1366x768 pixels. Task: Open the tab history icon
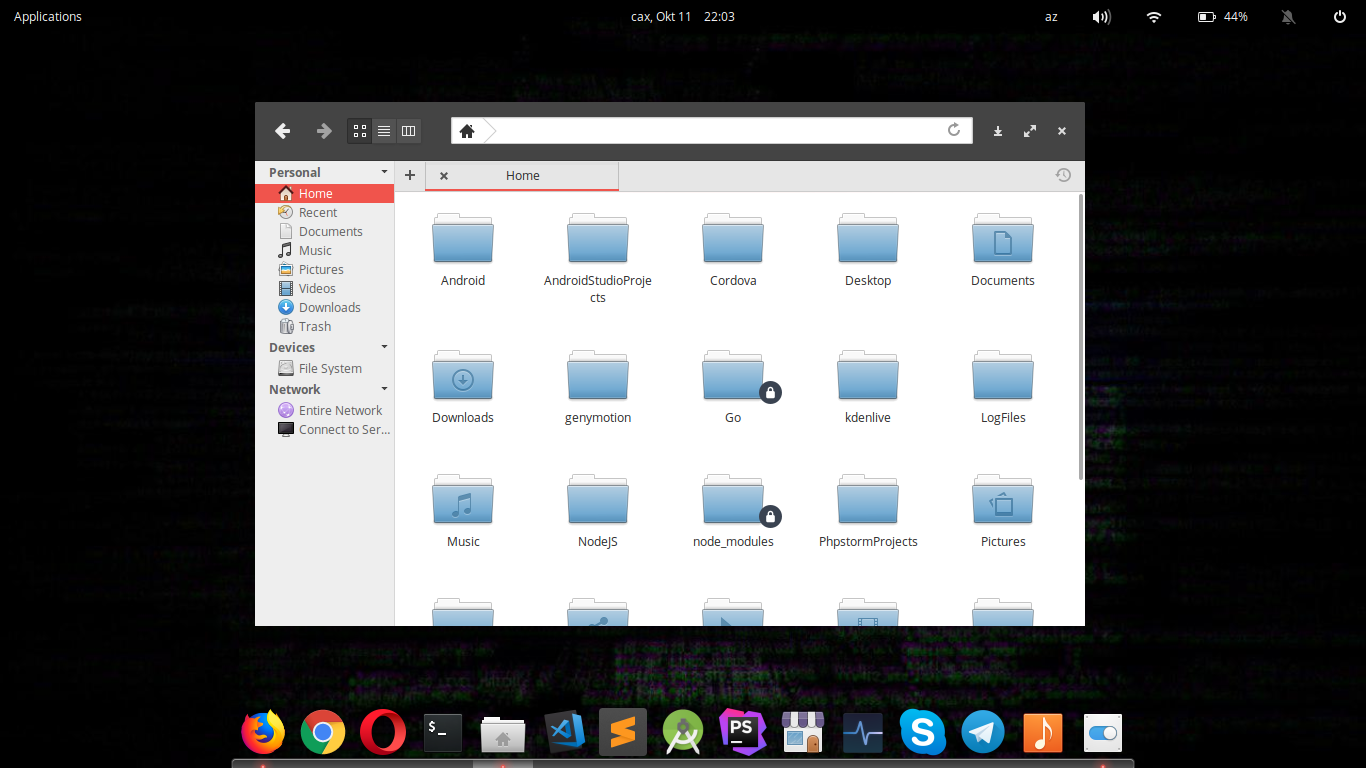[1063, 175]
